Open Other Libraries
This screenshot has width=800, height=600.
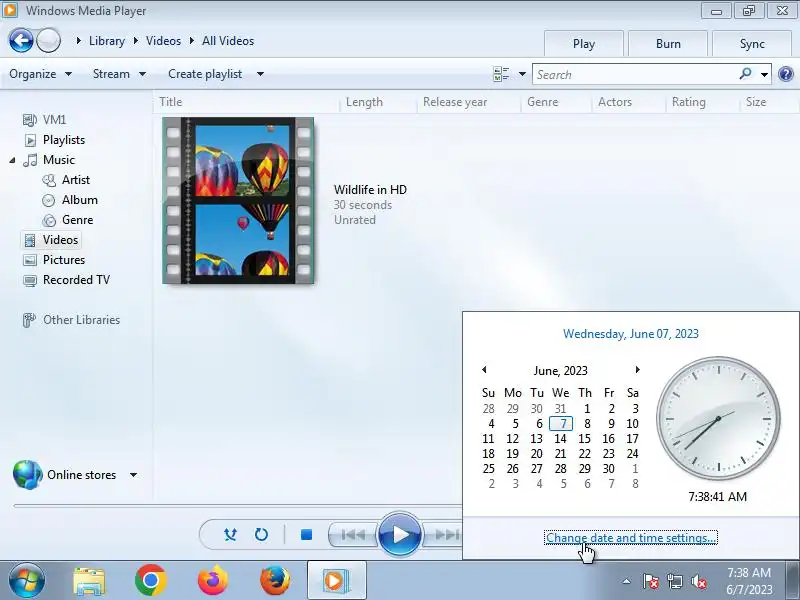coord(71,320)
